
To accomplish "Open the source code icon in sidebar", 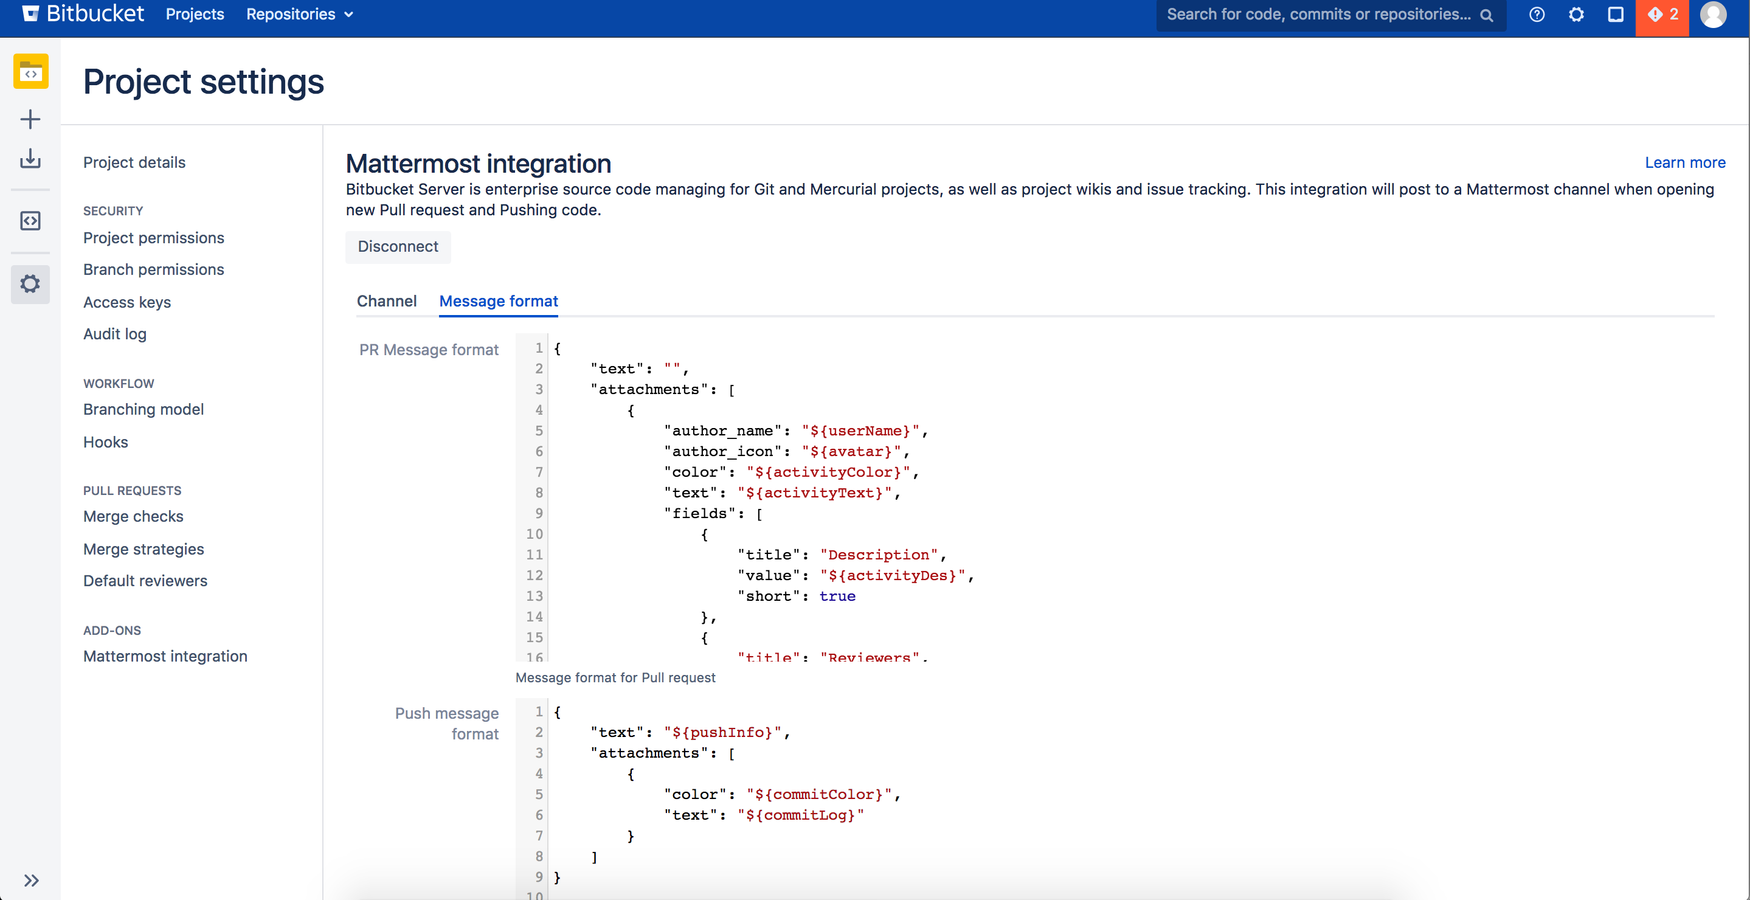I will coord(31,221).
